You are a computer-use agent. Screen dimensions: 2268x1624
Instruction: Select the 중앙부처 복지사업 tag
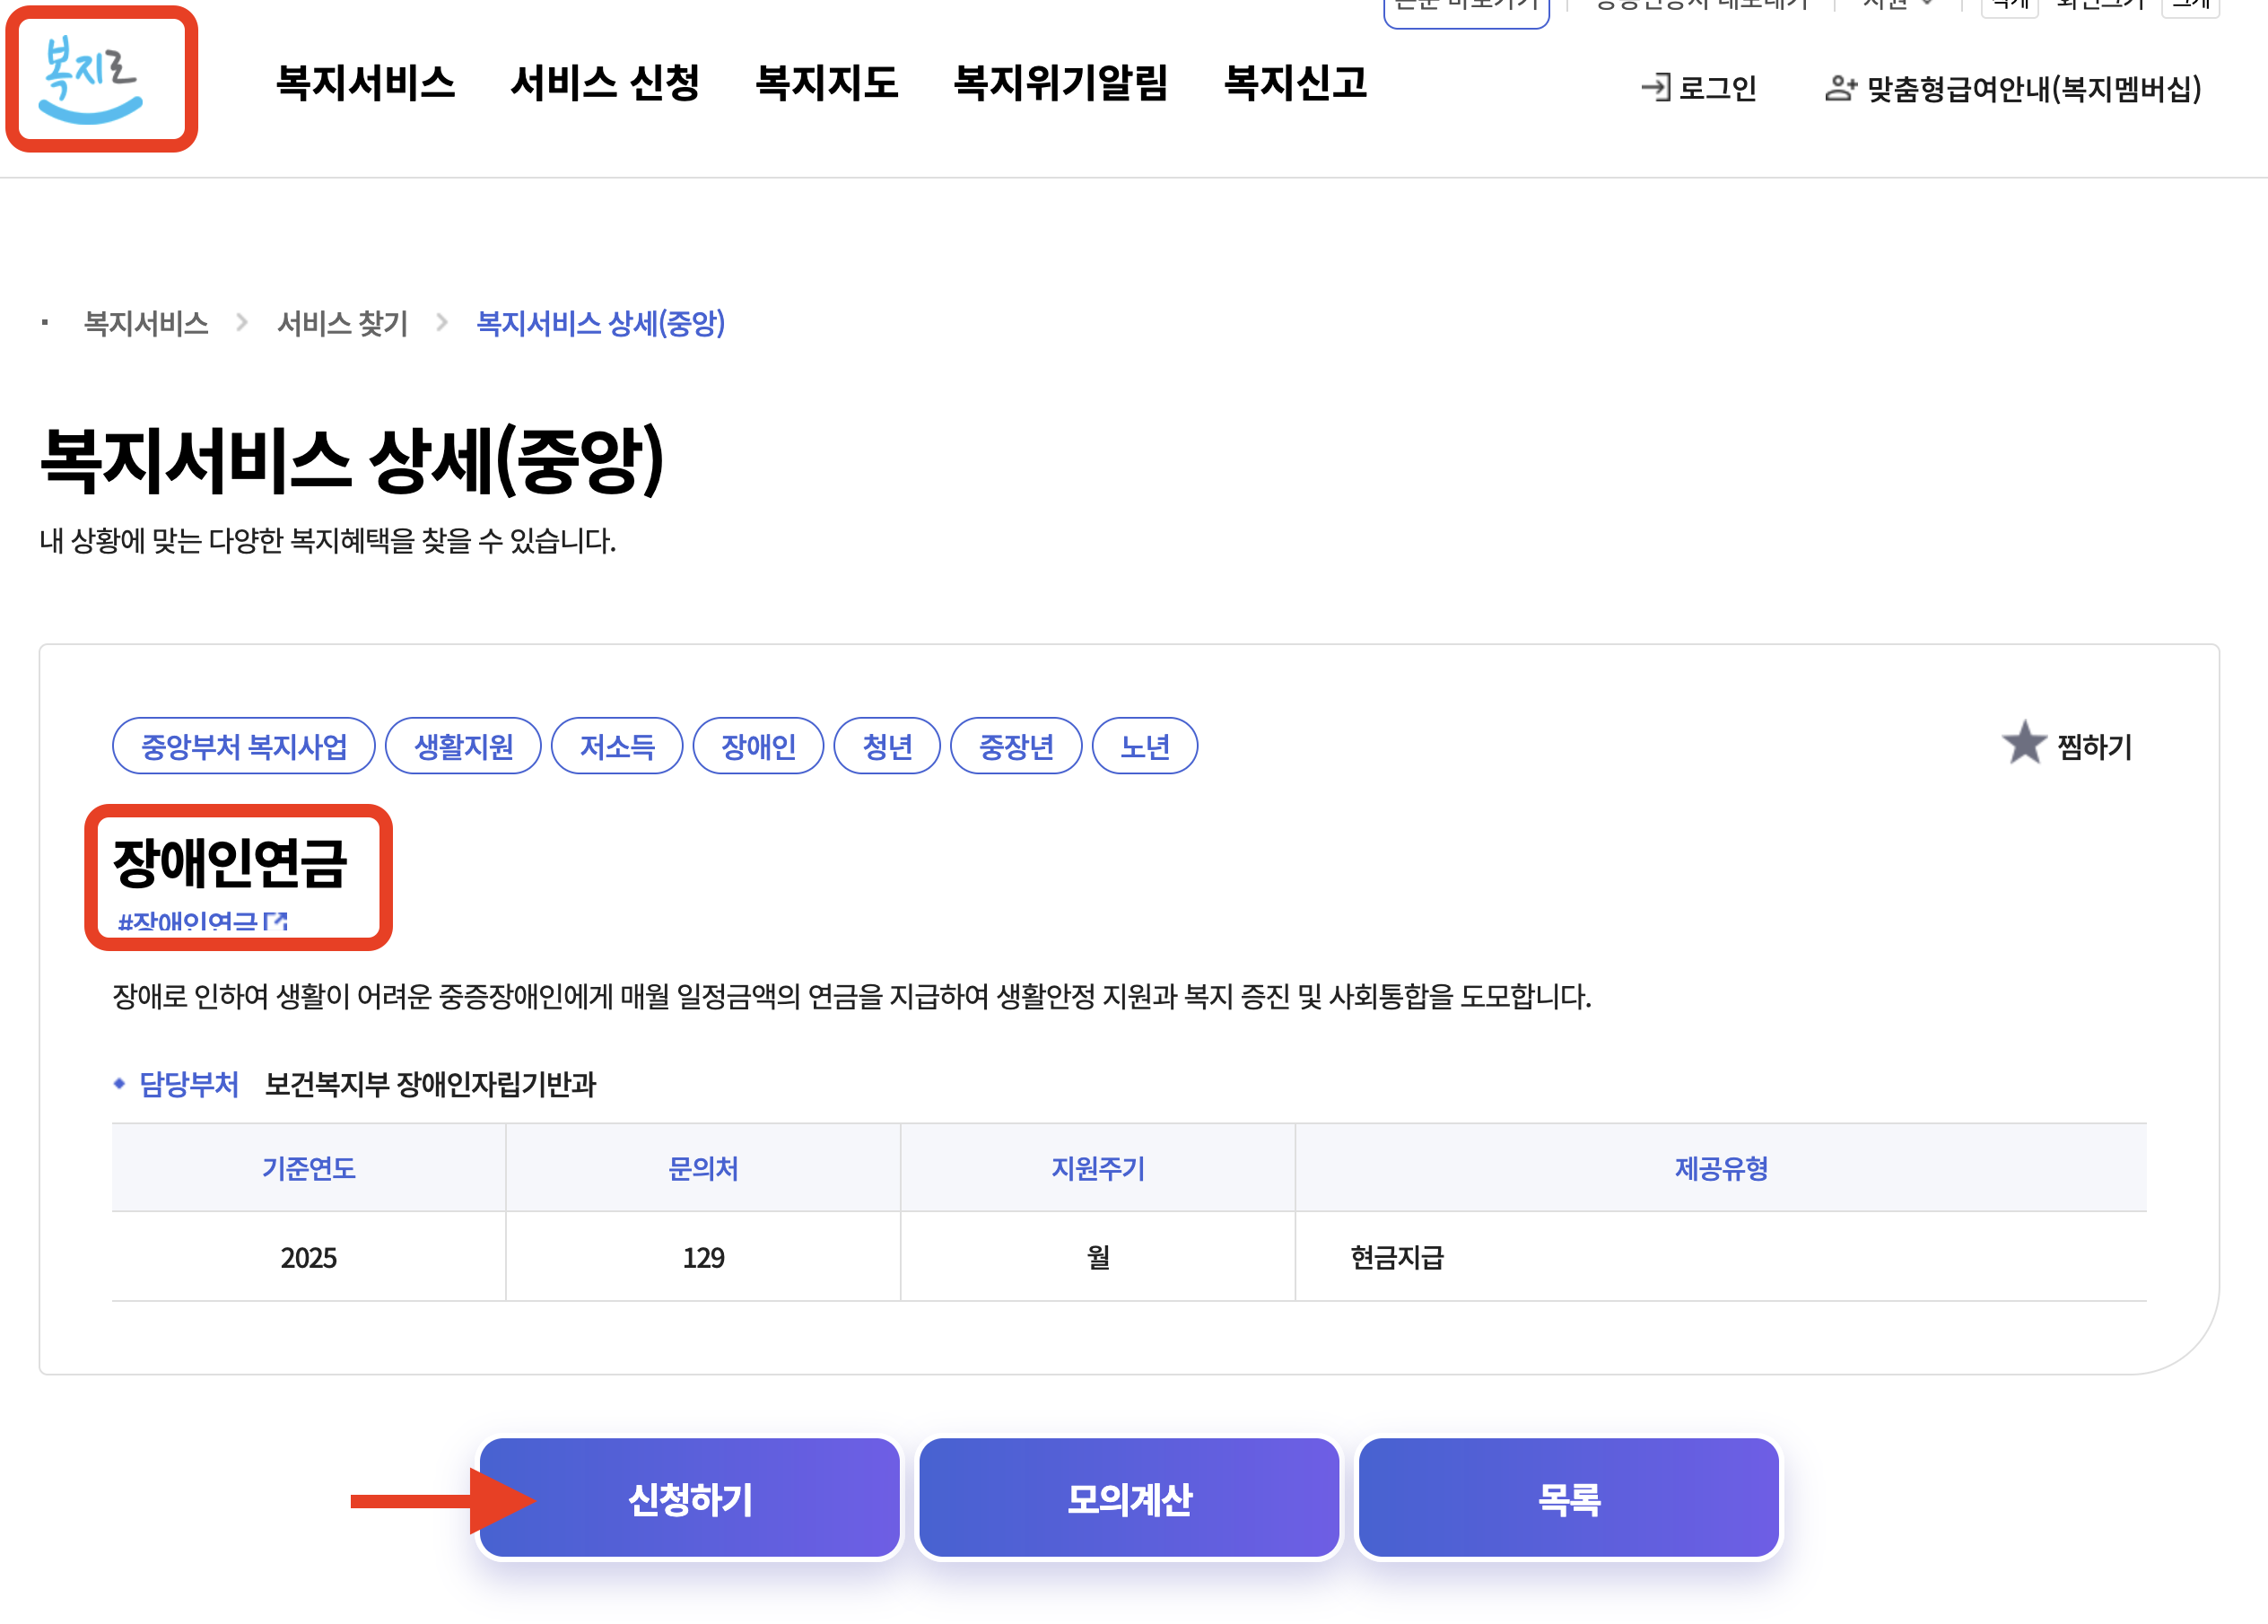(243, 746)
